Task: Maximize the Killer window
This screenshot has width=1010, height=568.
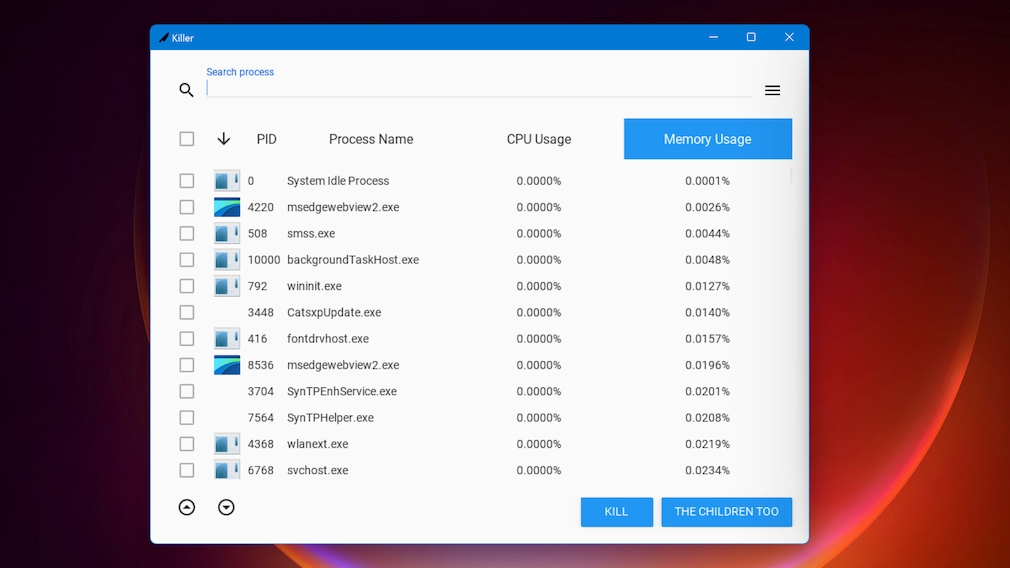Action: coord(751,37)
